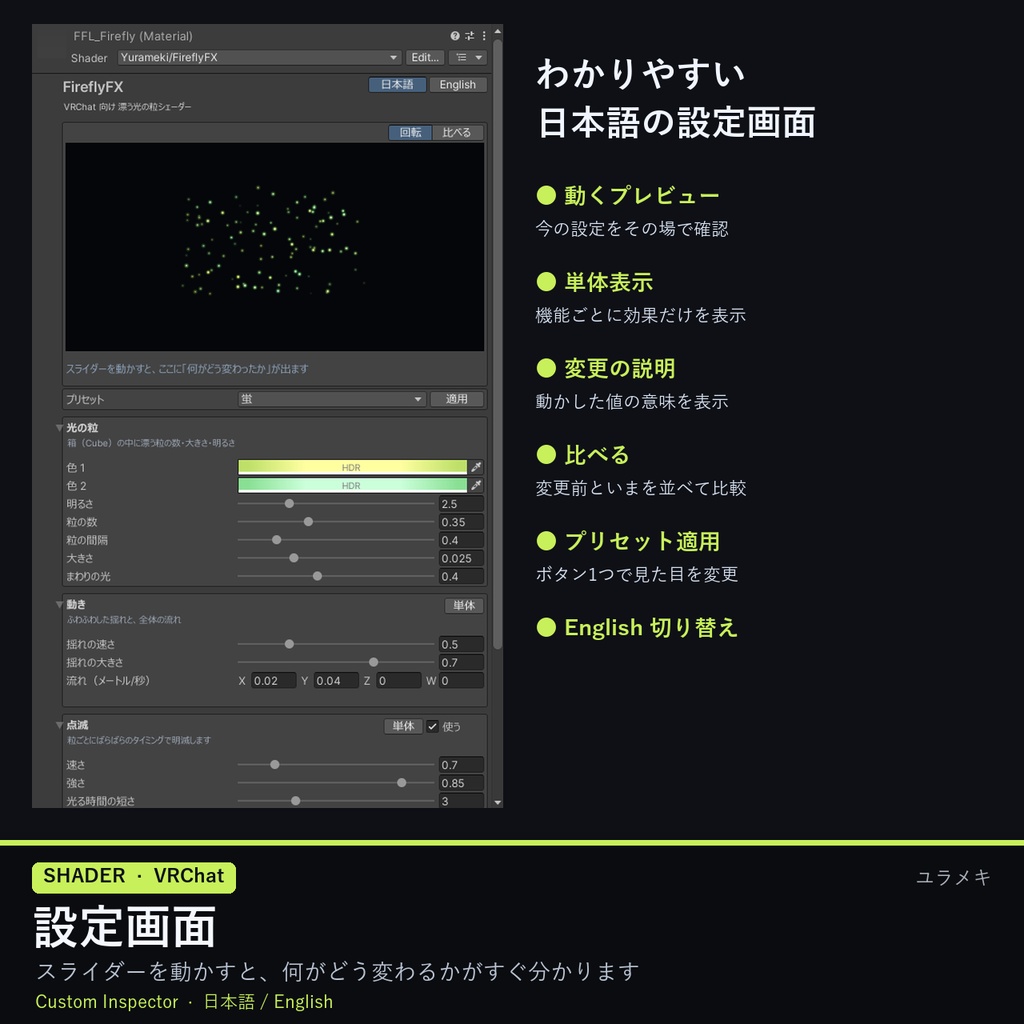
Task: Click the 明るさ value field 2.5
Action: [x=461, y=504]
